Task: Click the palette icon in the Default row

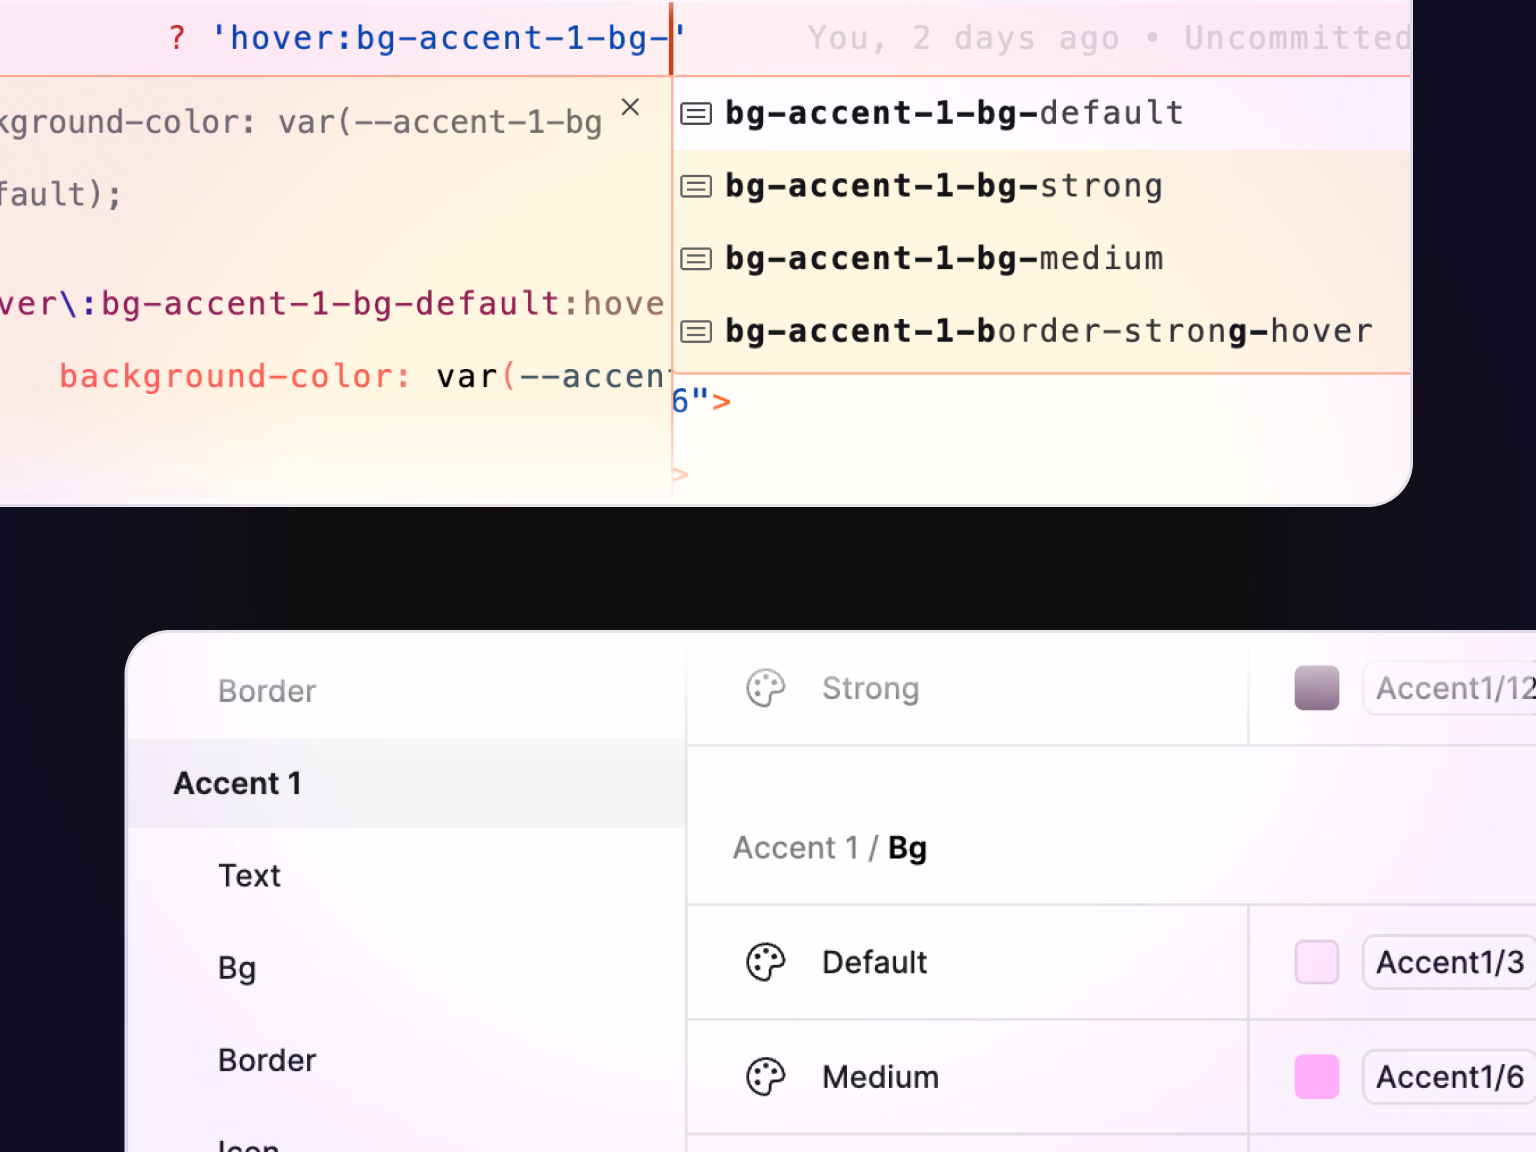Action: point(766,962)
